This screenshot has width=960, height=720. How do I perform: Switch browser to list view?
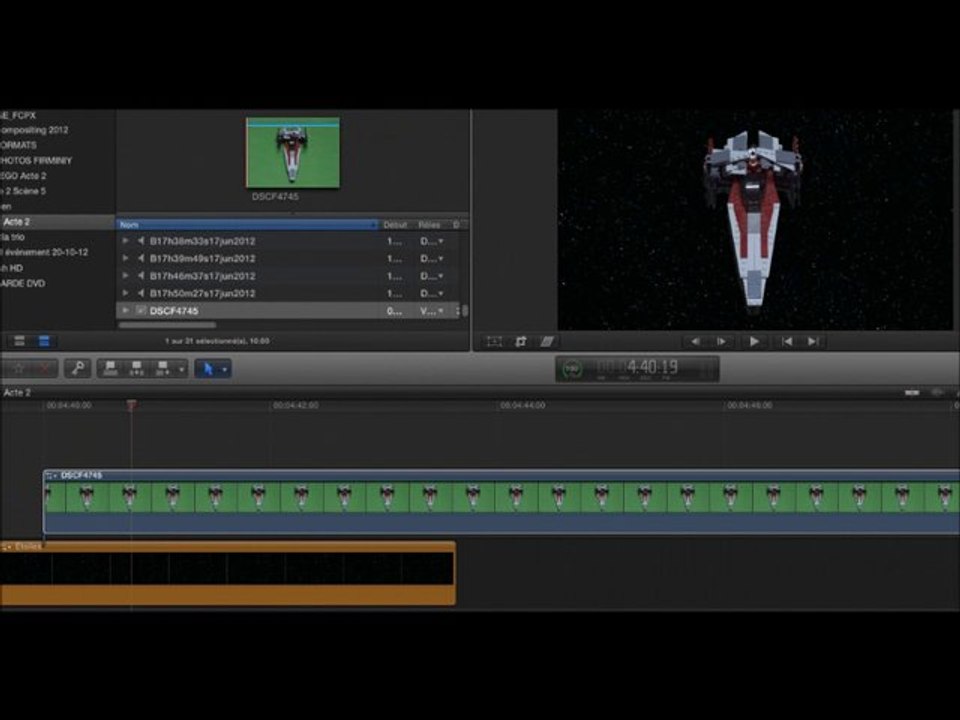(44, 341)
